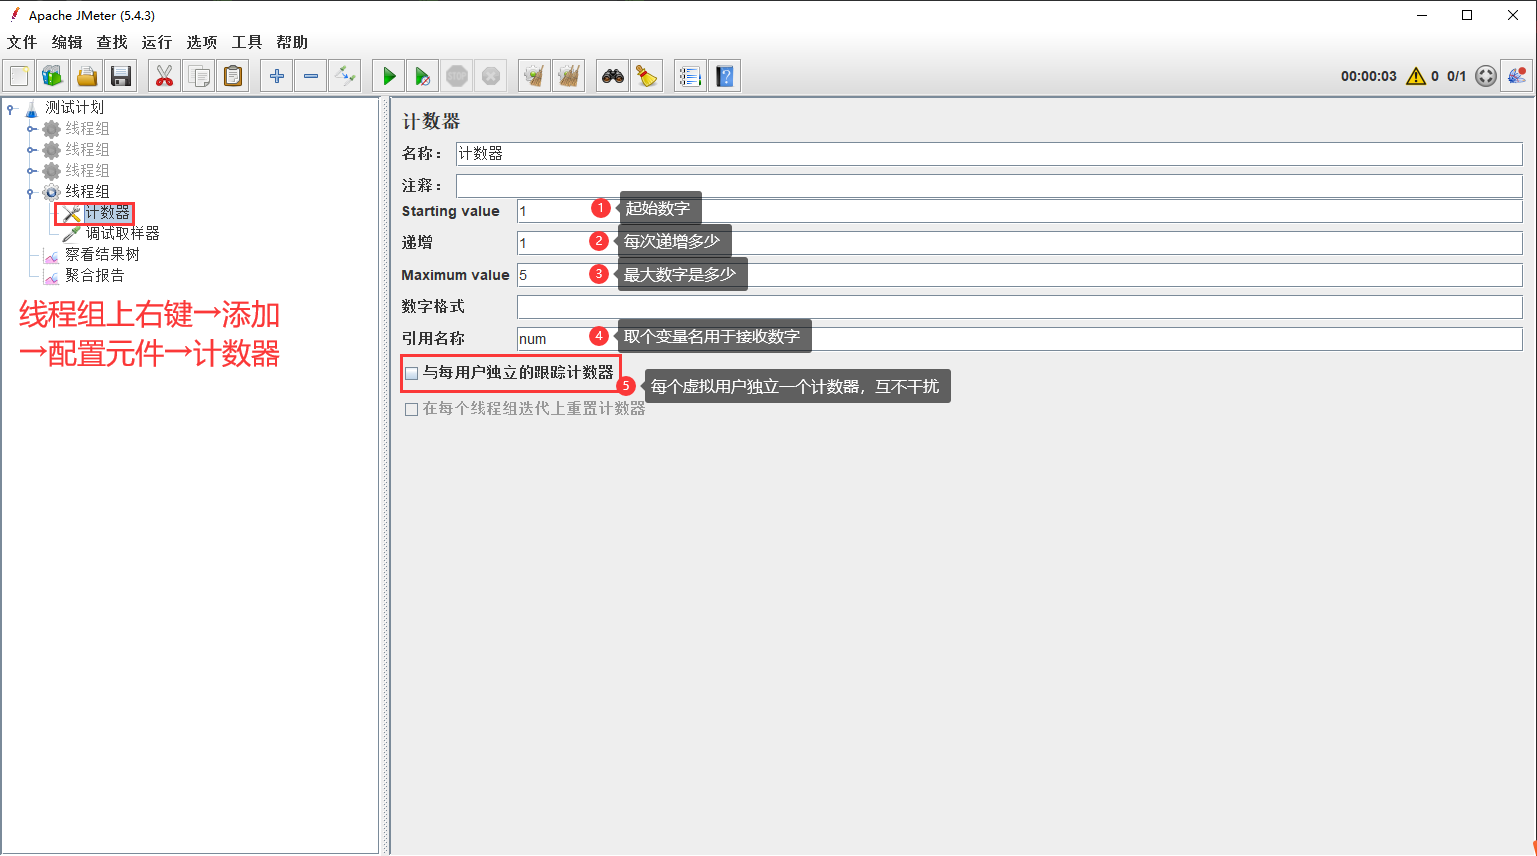Click the Function Helper list icon
Image resolution: width=1537 pixels, height=856 pixels.
tap(690, 76)
